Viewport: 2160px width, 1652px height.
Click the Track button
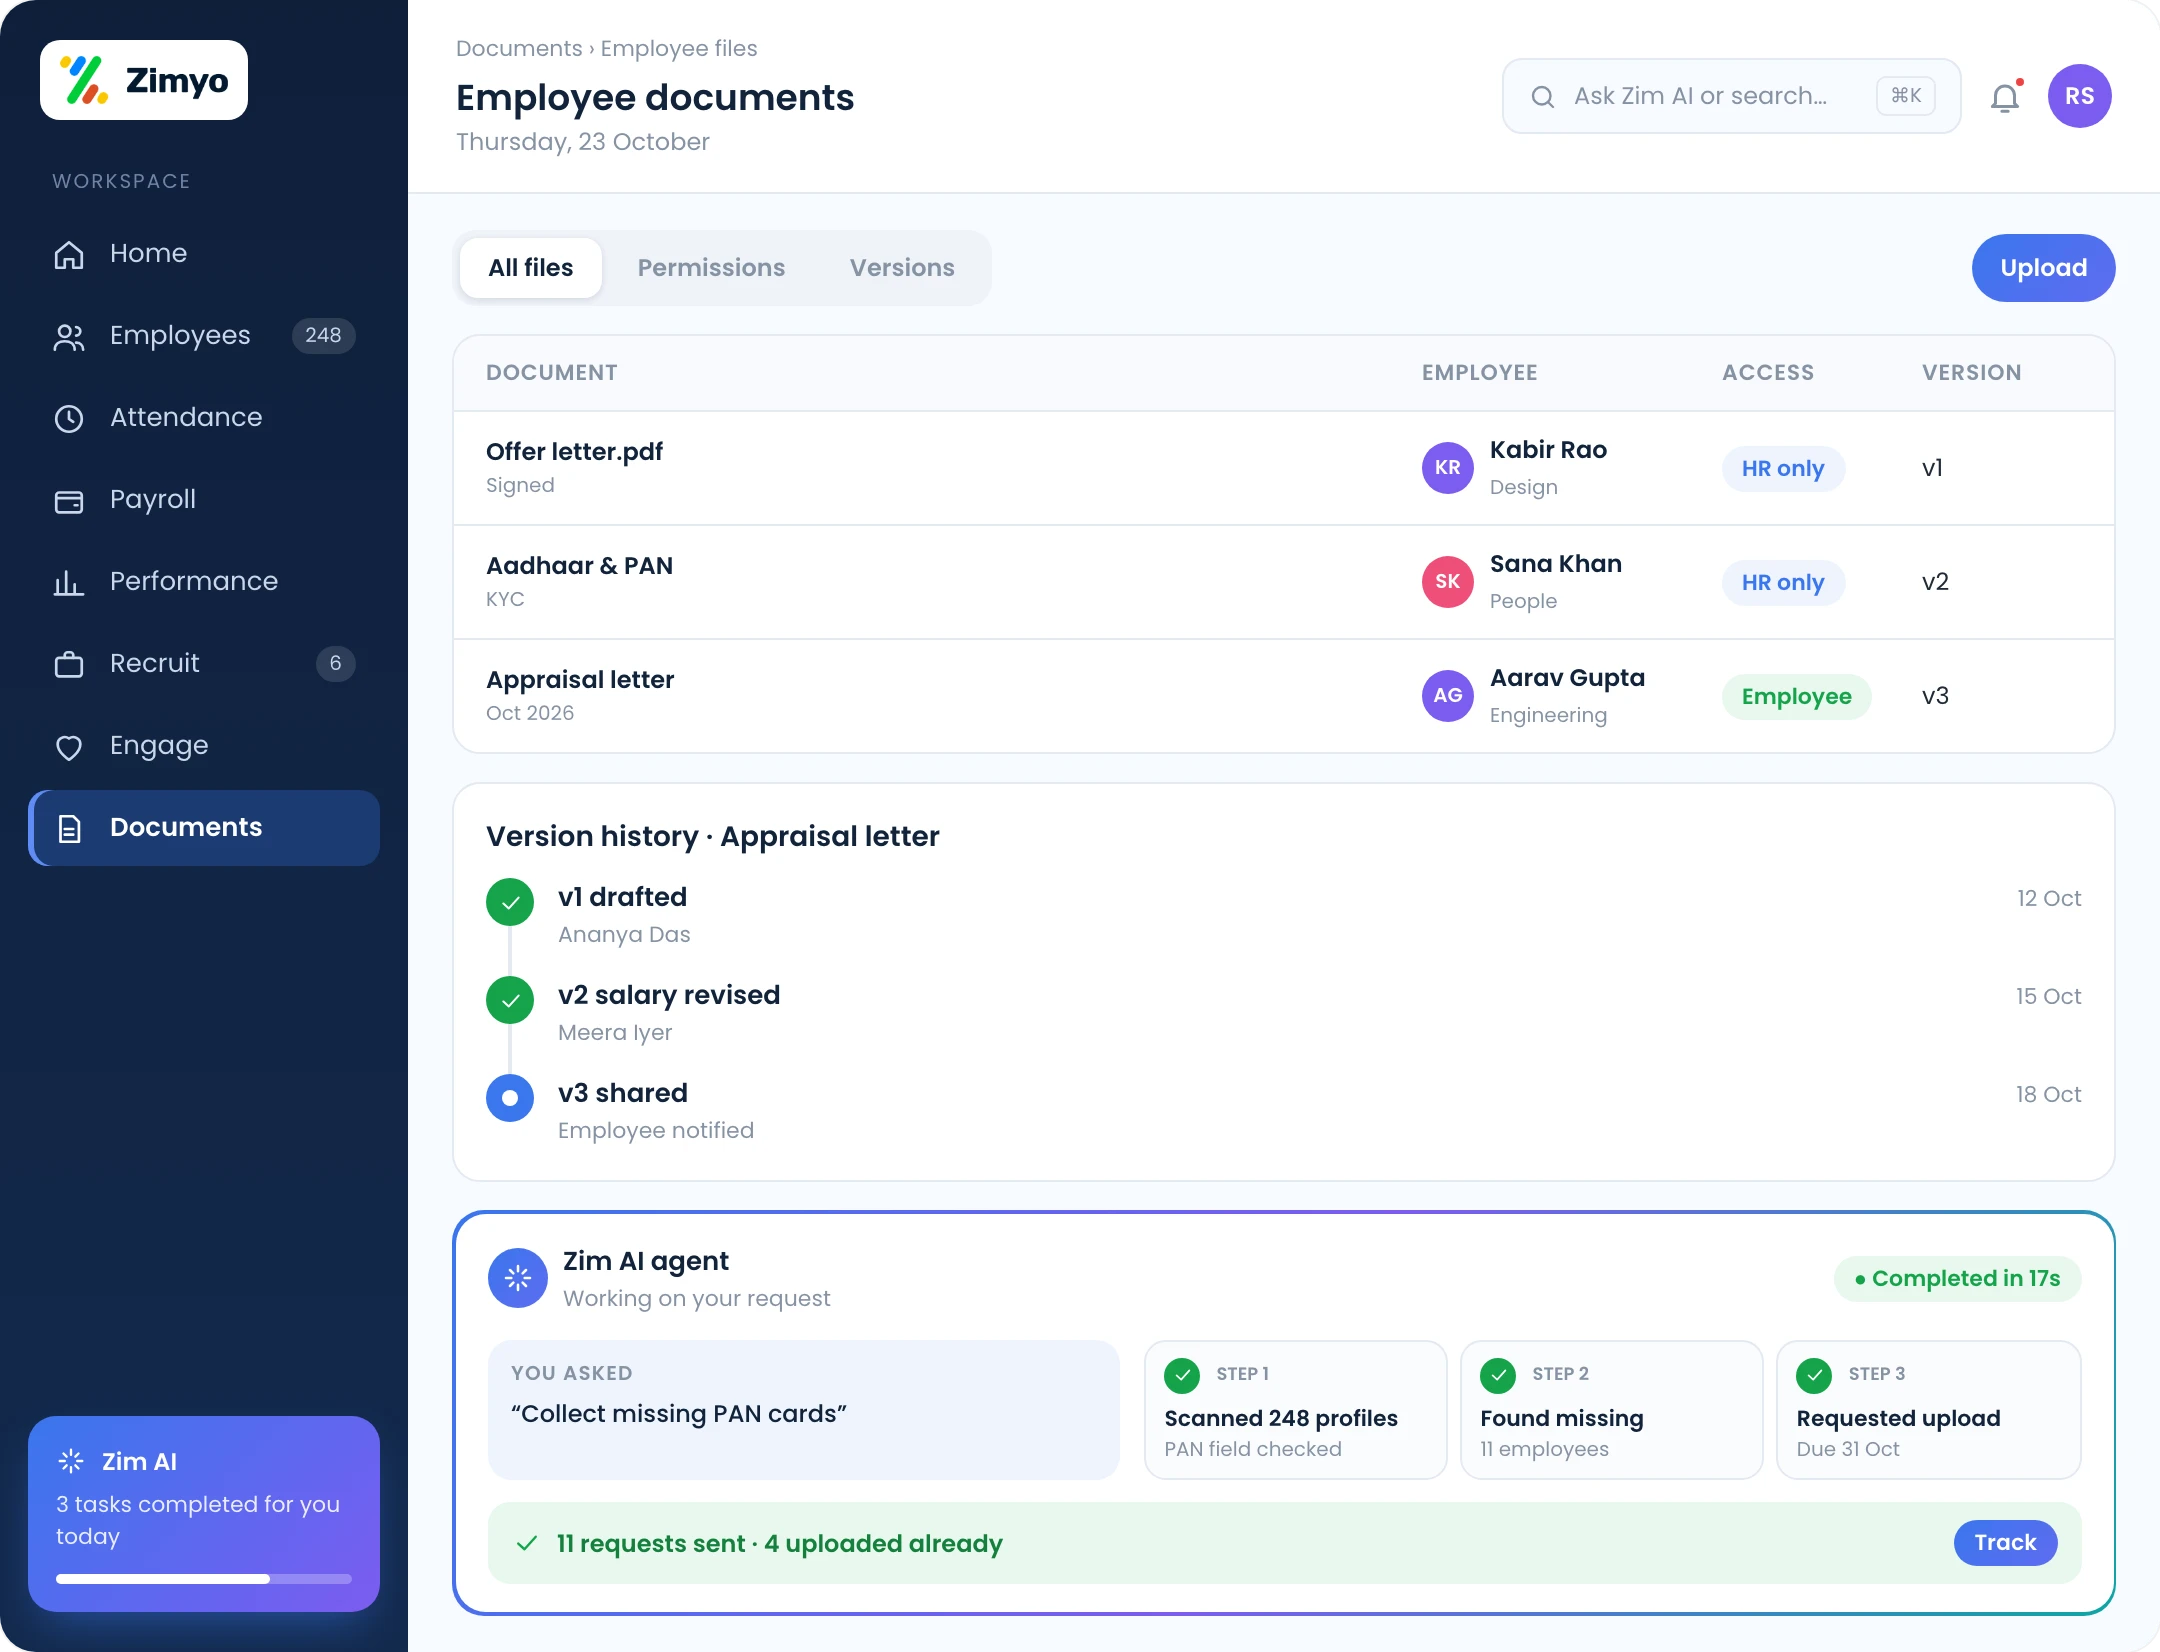(2005, 1543)
